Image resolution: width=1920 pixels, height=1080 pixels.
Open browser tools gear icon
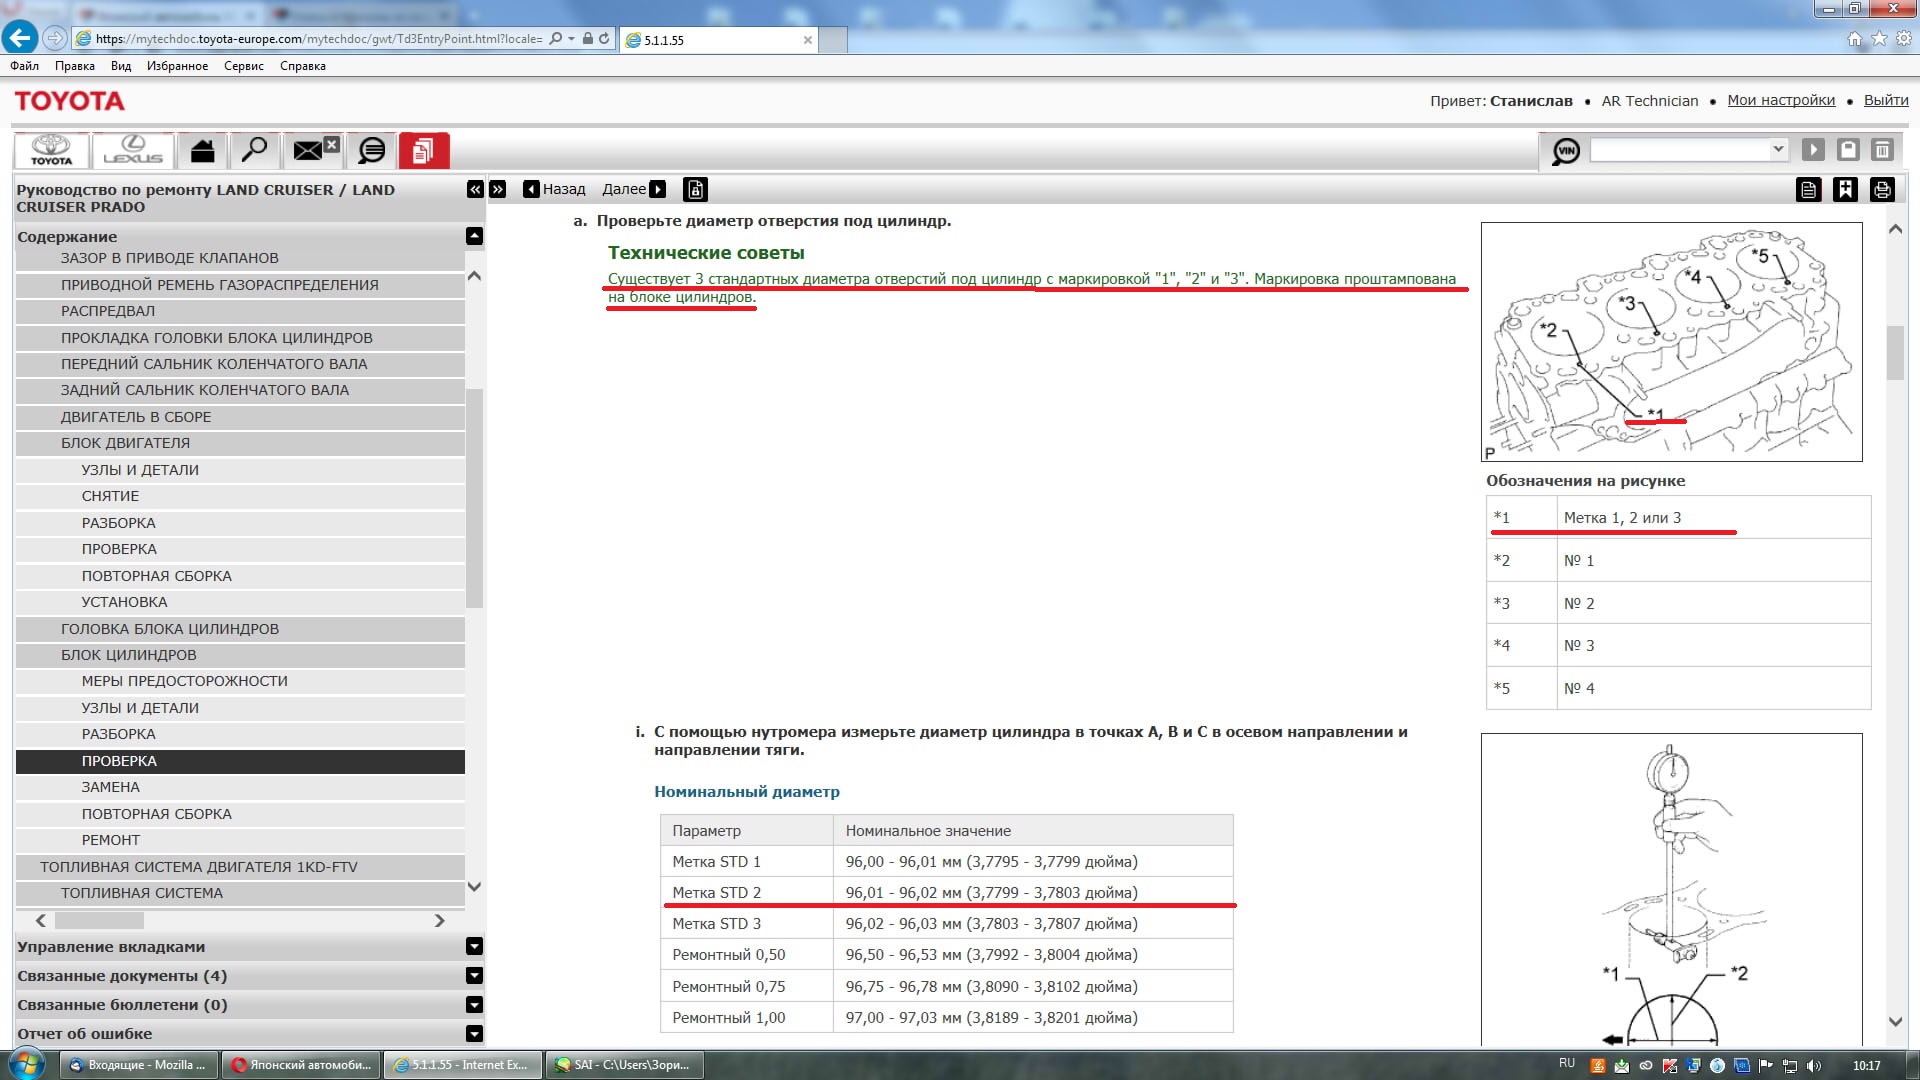tap(1903, 39)
